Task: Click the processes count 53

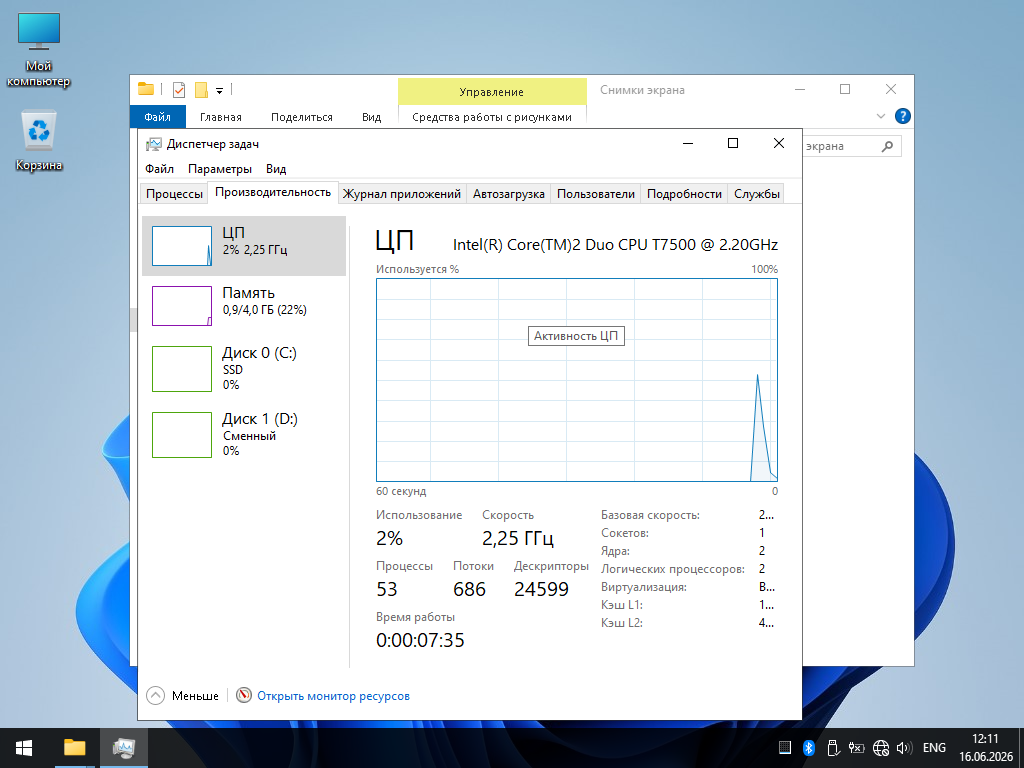Action: click(387, 589)
